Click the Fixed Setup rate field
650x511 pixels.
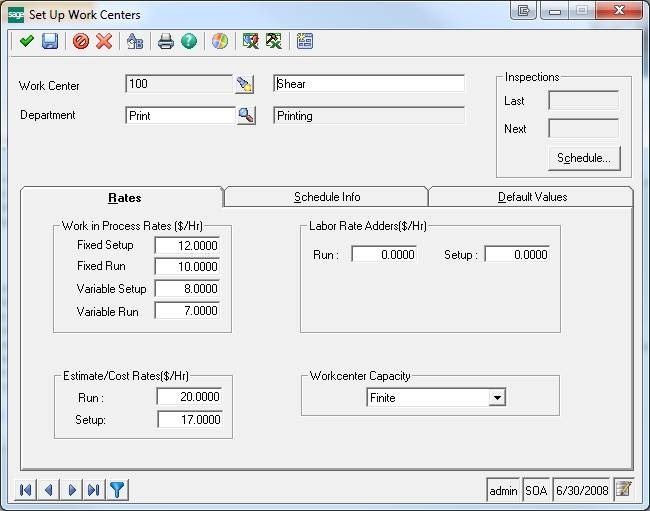tap(187, 245)
